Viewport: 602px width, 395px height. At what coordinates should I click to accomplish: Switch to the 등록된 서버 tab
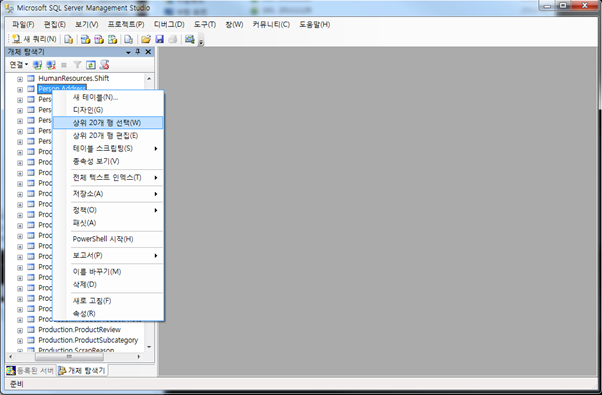[30, 370]
